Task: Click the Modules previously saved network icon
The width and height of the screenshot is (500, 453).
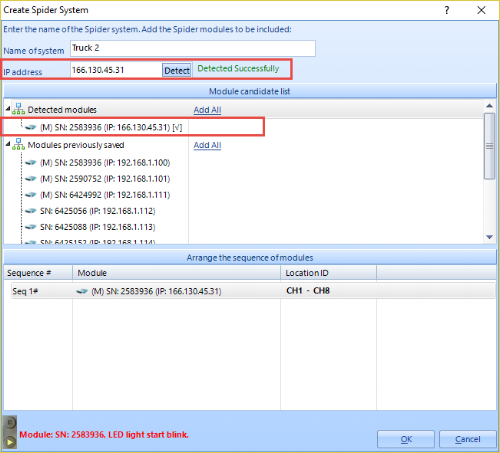Action: click(x=18, y=144)
